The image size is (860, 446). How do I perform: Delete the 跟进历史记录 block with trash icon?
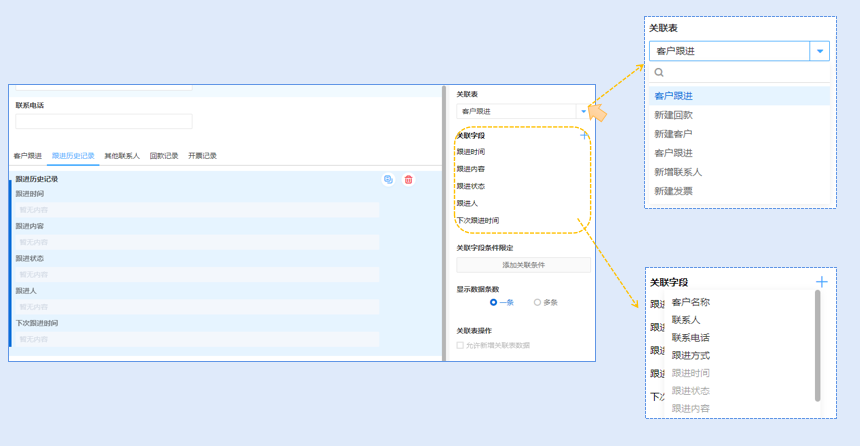(408, 180)
